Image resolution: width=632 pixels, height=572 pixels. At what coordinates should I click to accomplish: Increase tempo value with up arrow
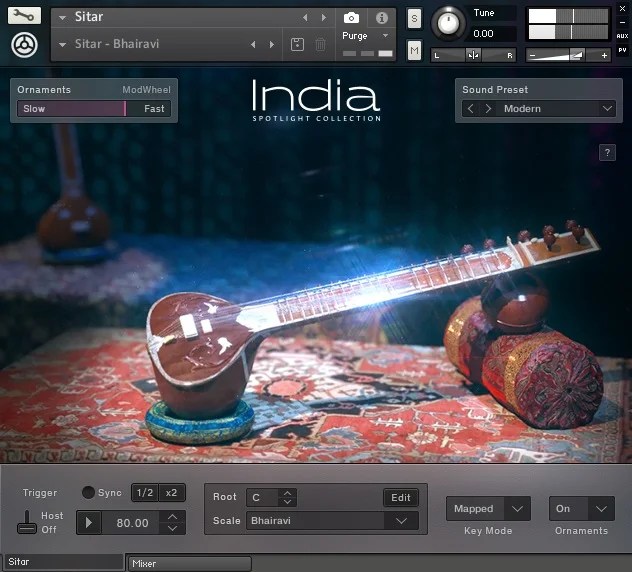click(x=172, y=516)
